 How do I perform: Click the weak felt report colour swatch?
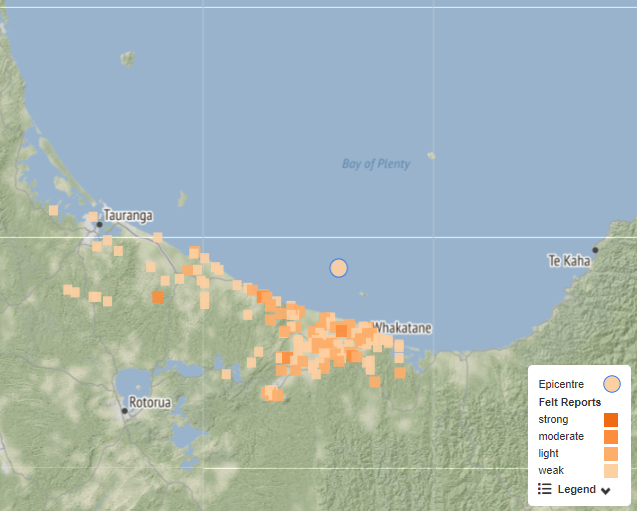click(x=611, y=471)
